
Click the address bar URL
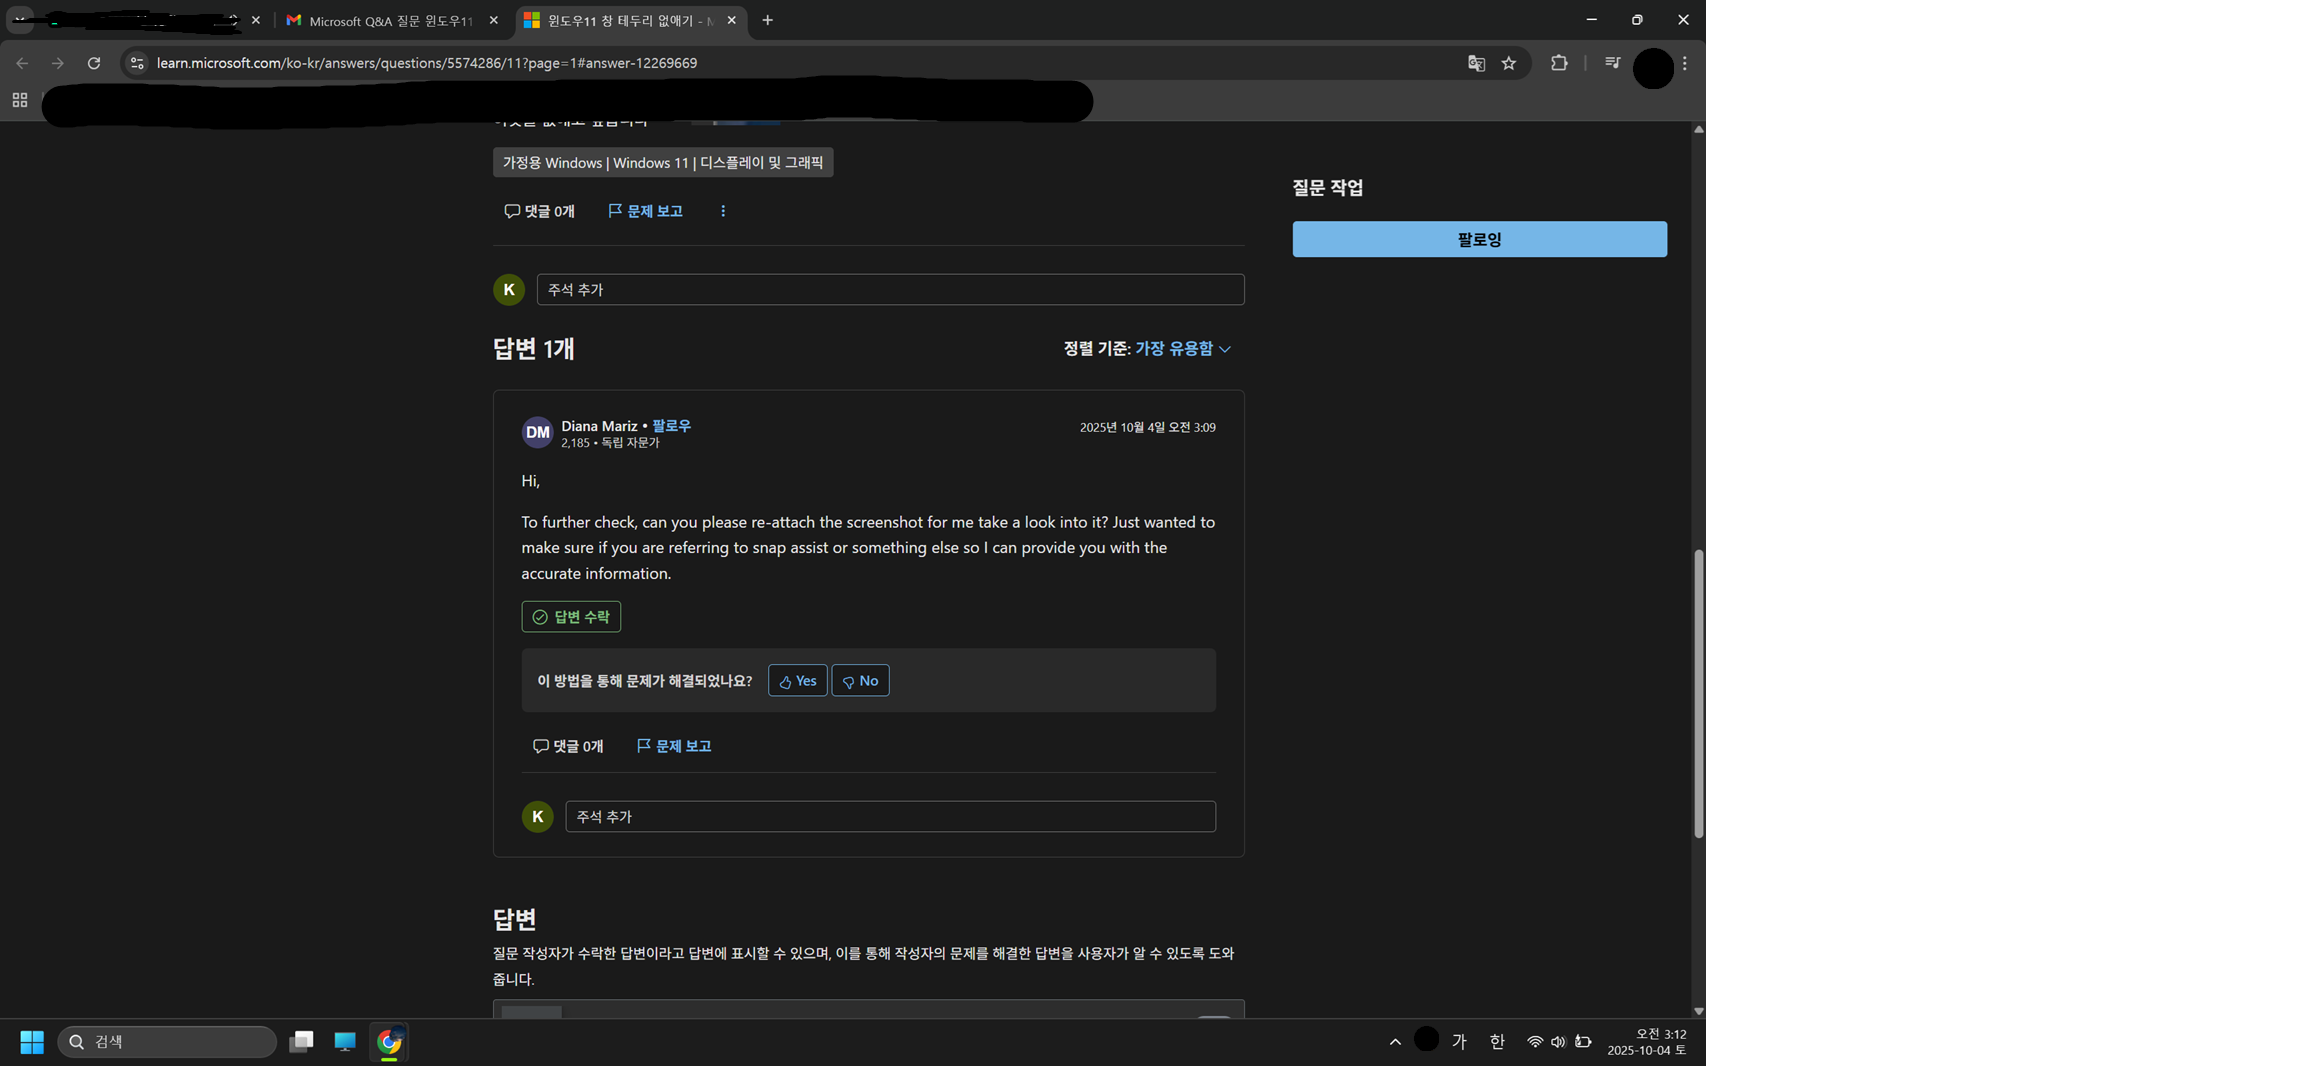427,63
